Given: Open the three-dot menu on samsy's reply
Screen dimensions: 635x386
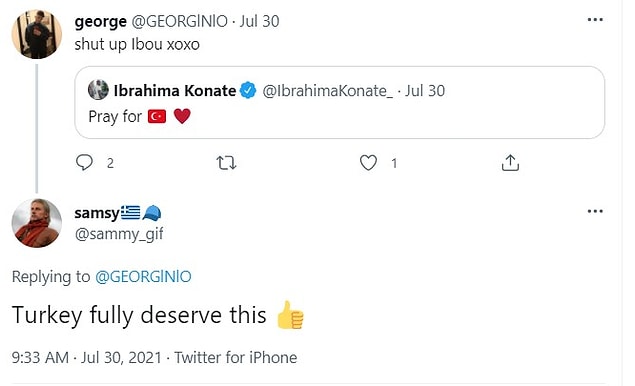Looking at the screenshot, I should pyautogui.click(x=595, y=211).
